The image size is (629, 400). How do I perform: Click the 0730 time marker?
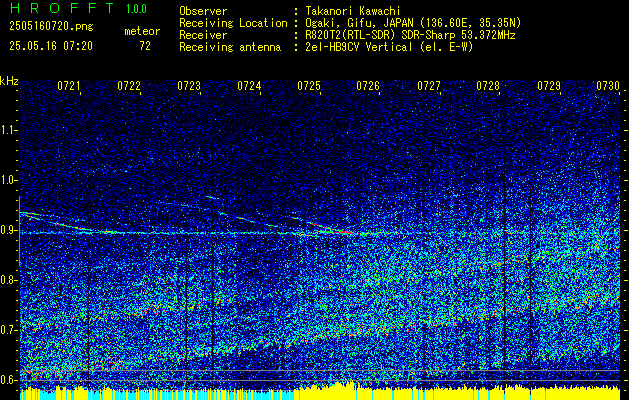pyautogui.click(x=608, y=86)
